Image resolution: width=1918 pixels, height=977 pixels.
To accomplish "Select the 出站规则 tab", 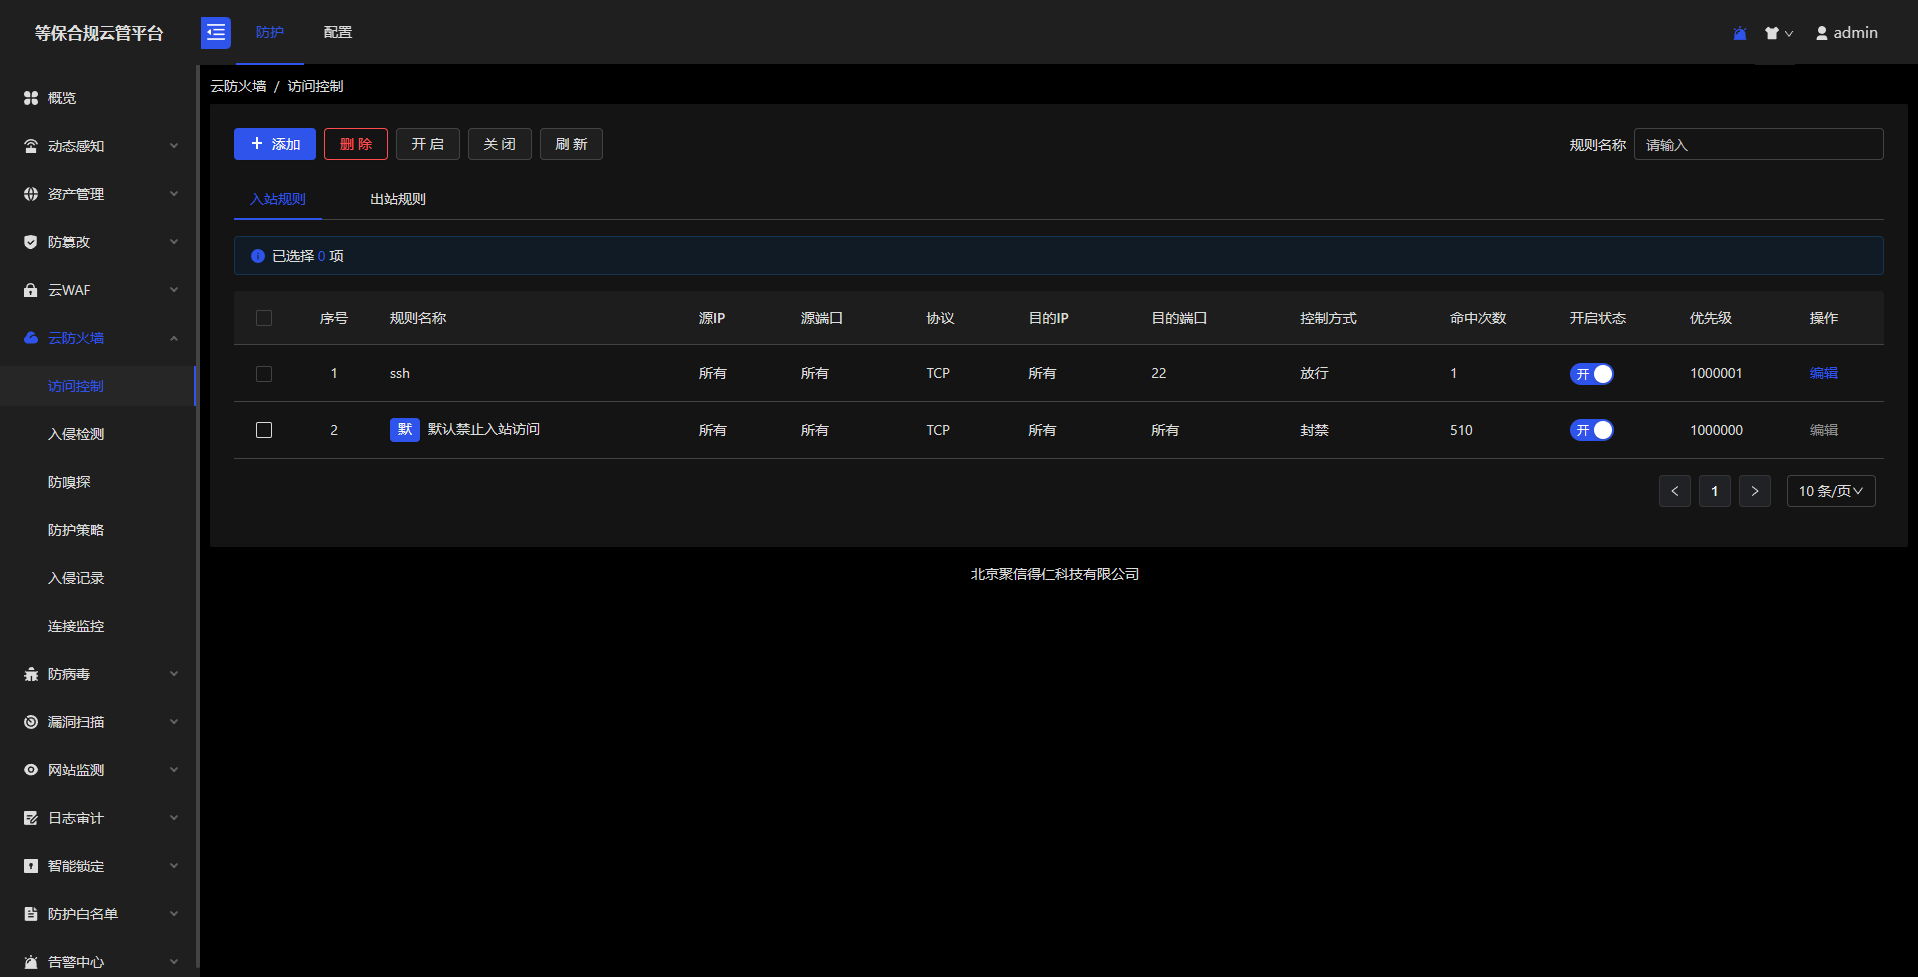I will [x=398, y=199].
